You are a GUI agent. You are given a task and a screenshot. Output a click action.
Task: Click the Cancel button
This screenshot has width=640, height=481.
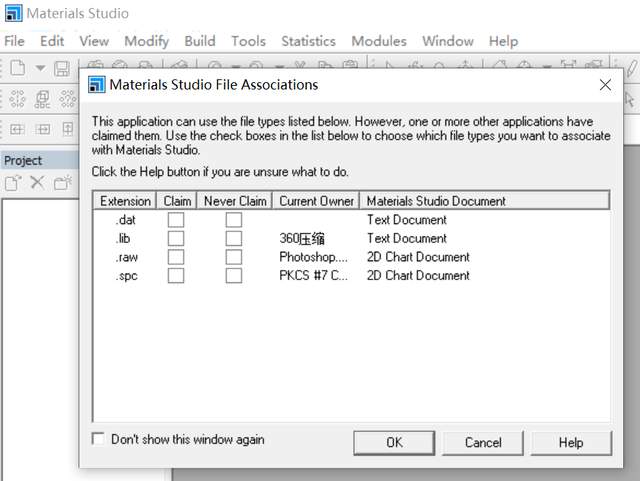pyautogui.click(x=483, y=443)
